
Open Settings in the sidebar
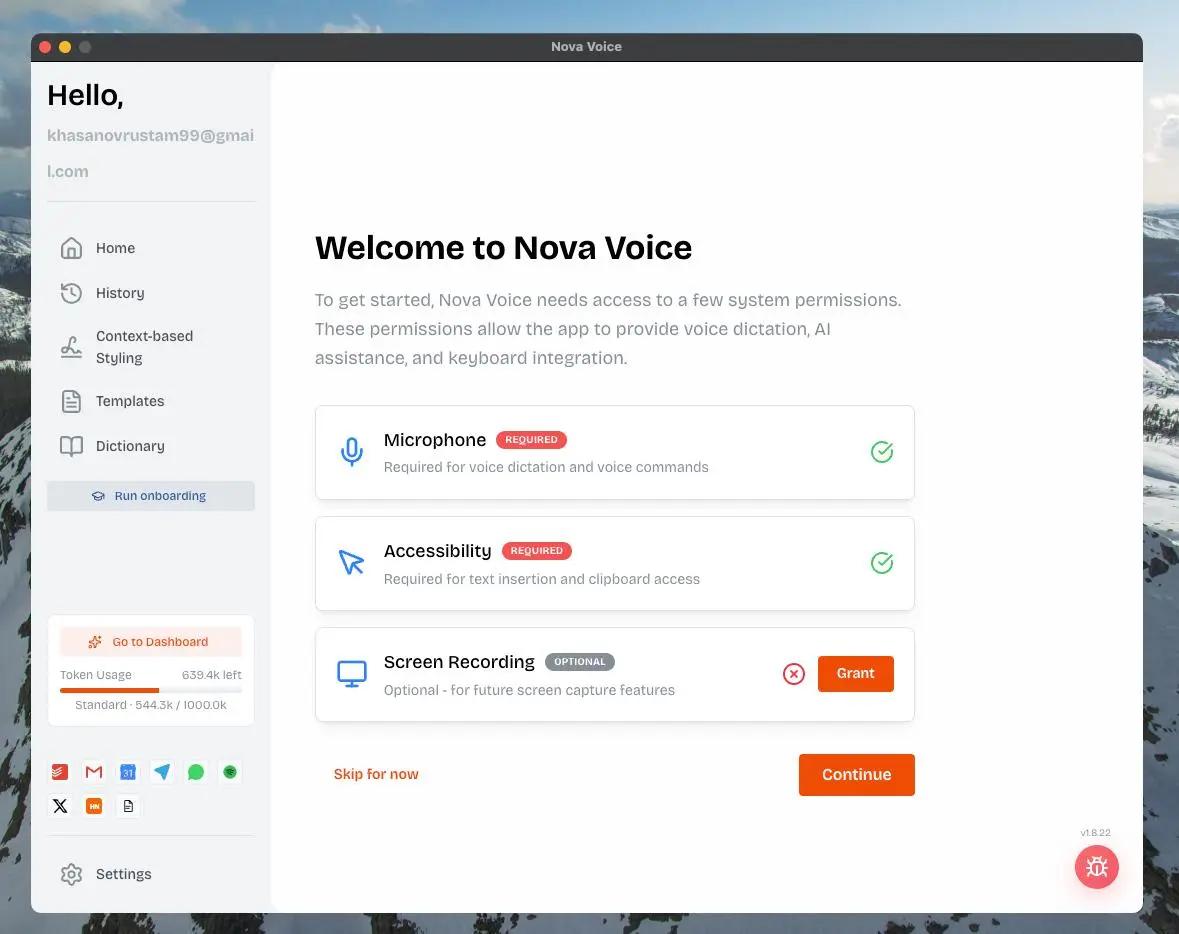coord(123,874)
